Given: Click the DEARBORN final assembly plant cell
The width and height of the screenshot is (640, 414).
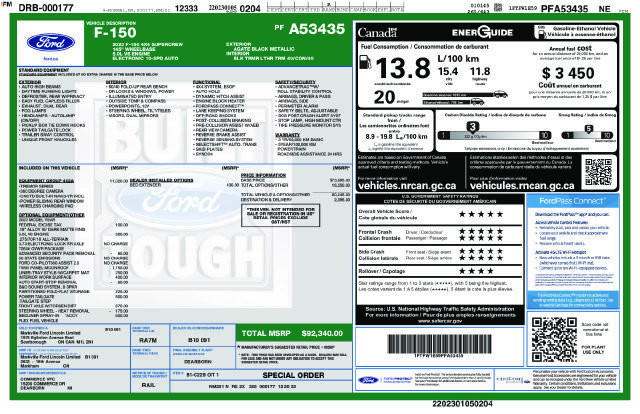Looking at the screenshot, I should pos(202,358).
